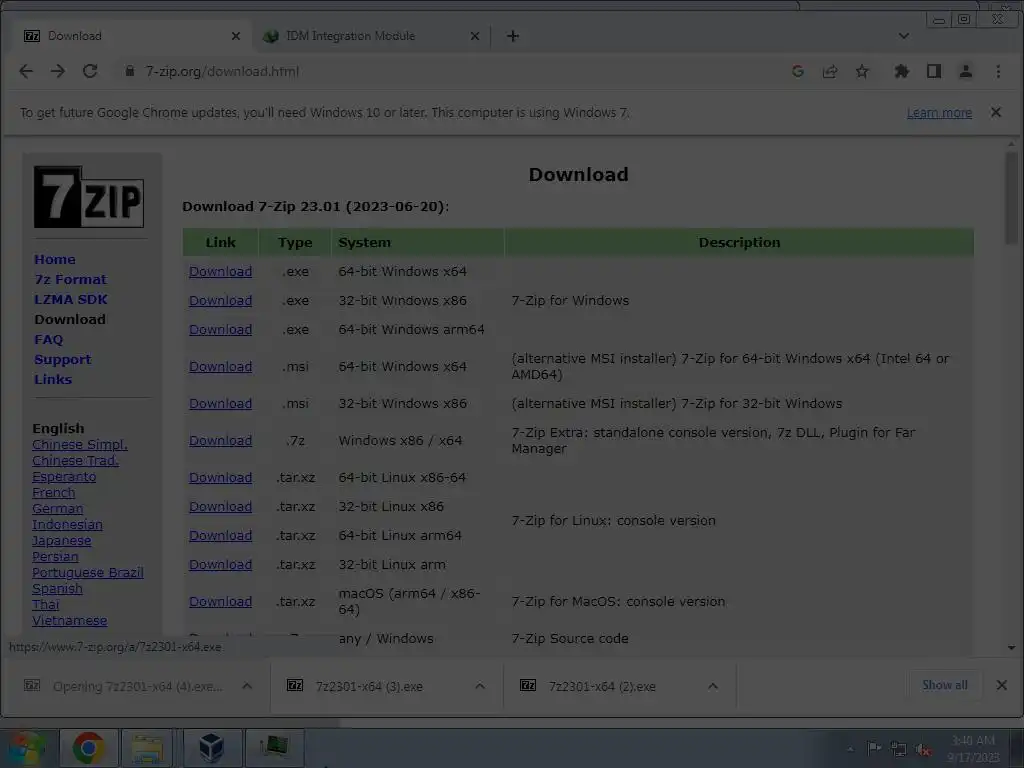Open the Chrome three-dot menu
Screen dimensions: 1024x768
click(x=998, y=71)
